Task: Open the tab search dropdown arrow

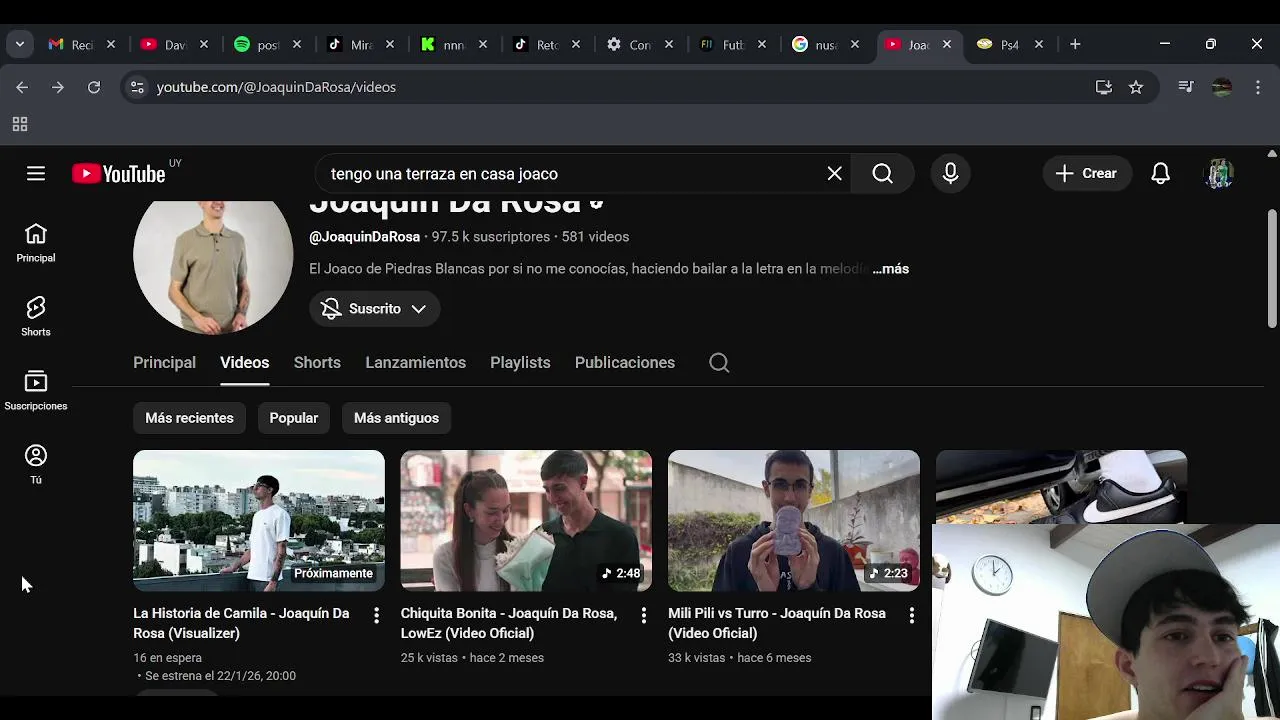Action: [20, 45]
